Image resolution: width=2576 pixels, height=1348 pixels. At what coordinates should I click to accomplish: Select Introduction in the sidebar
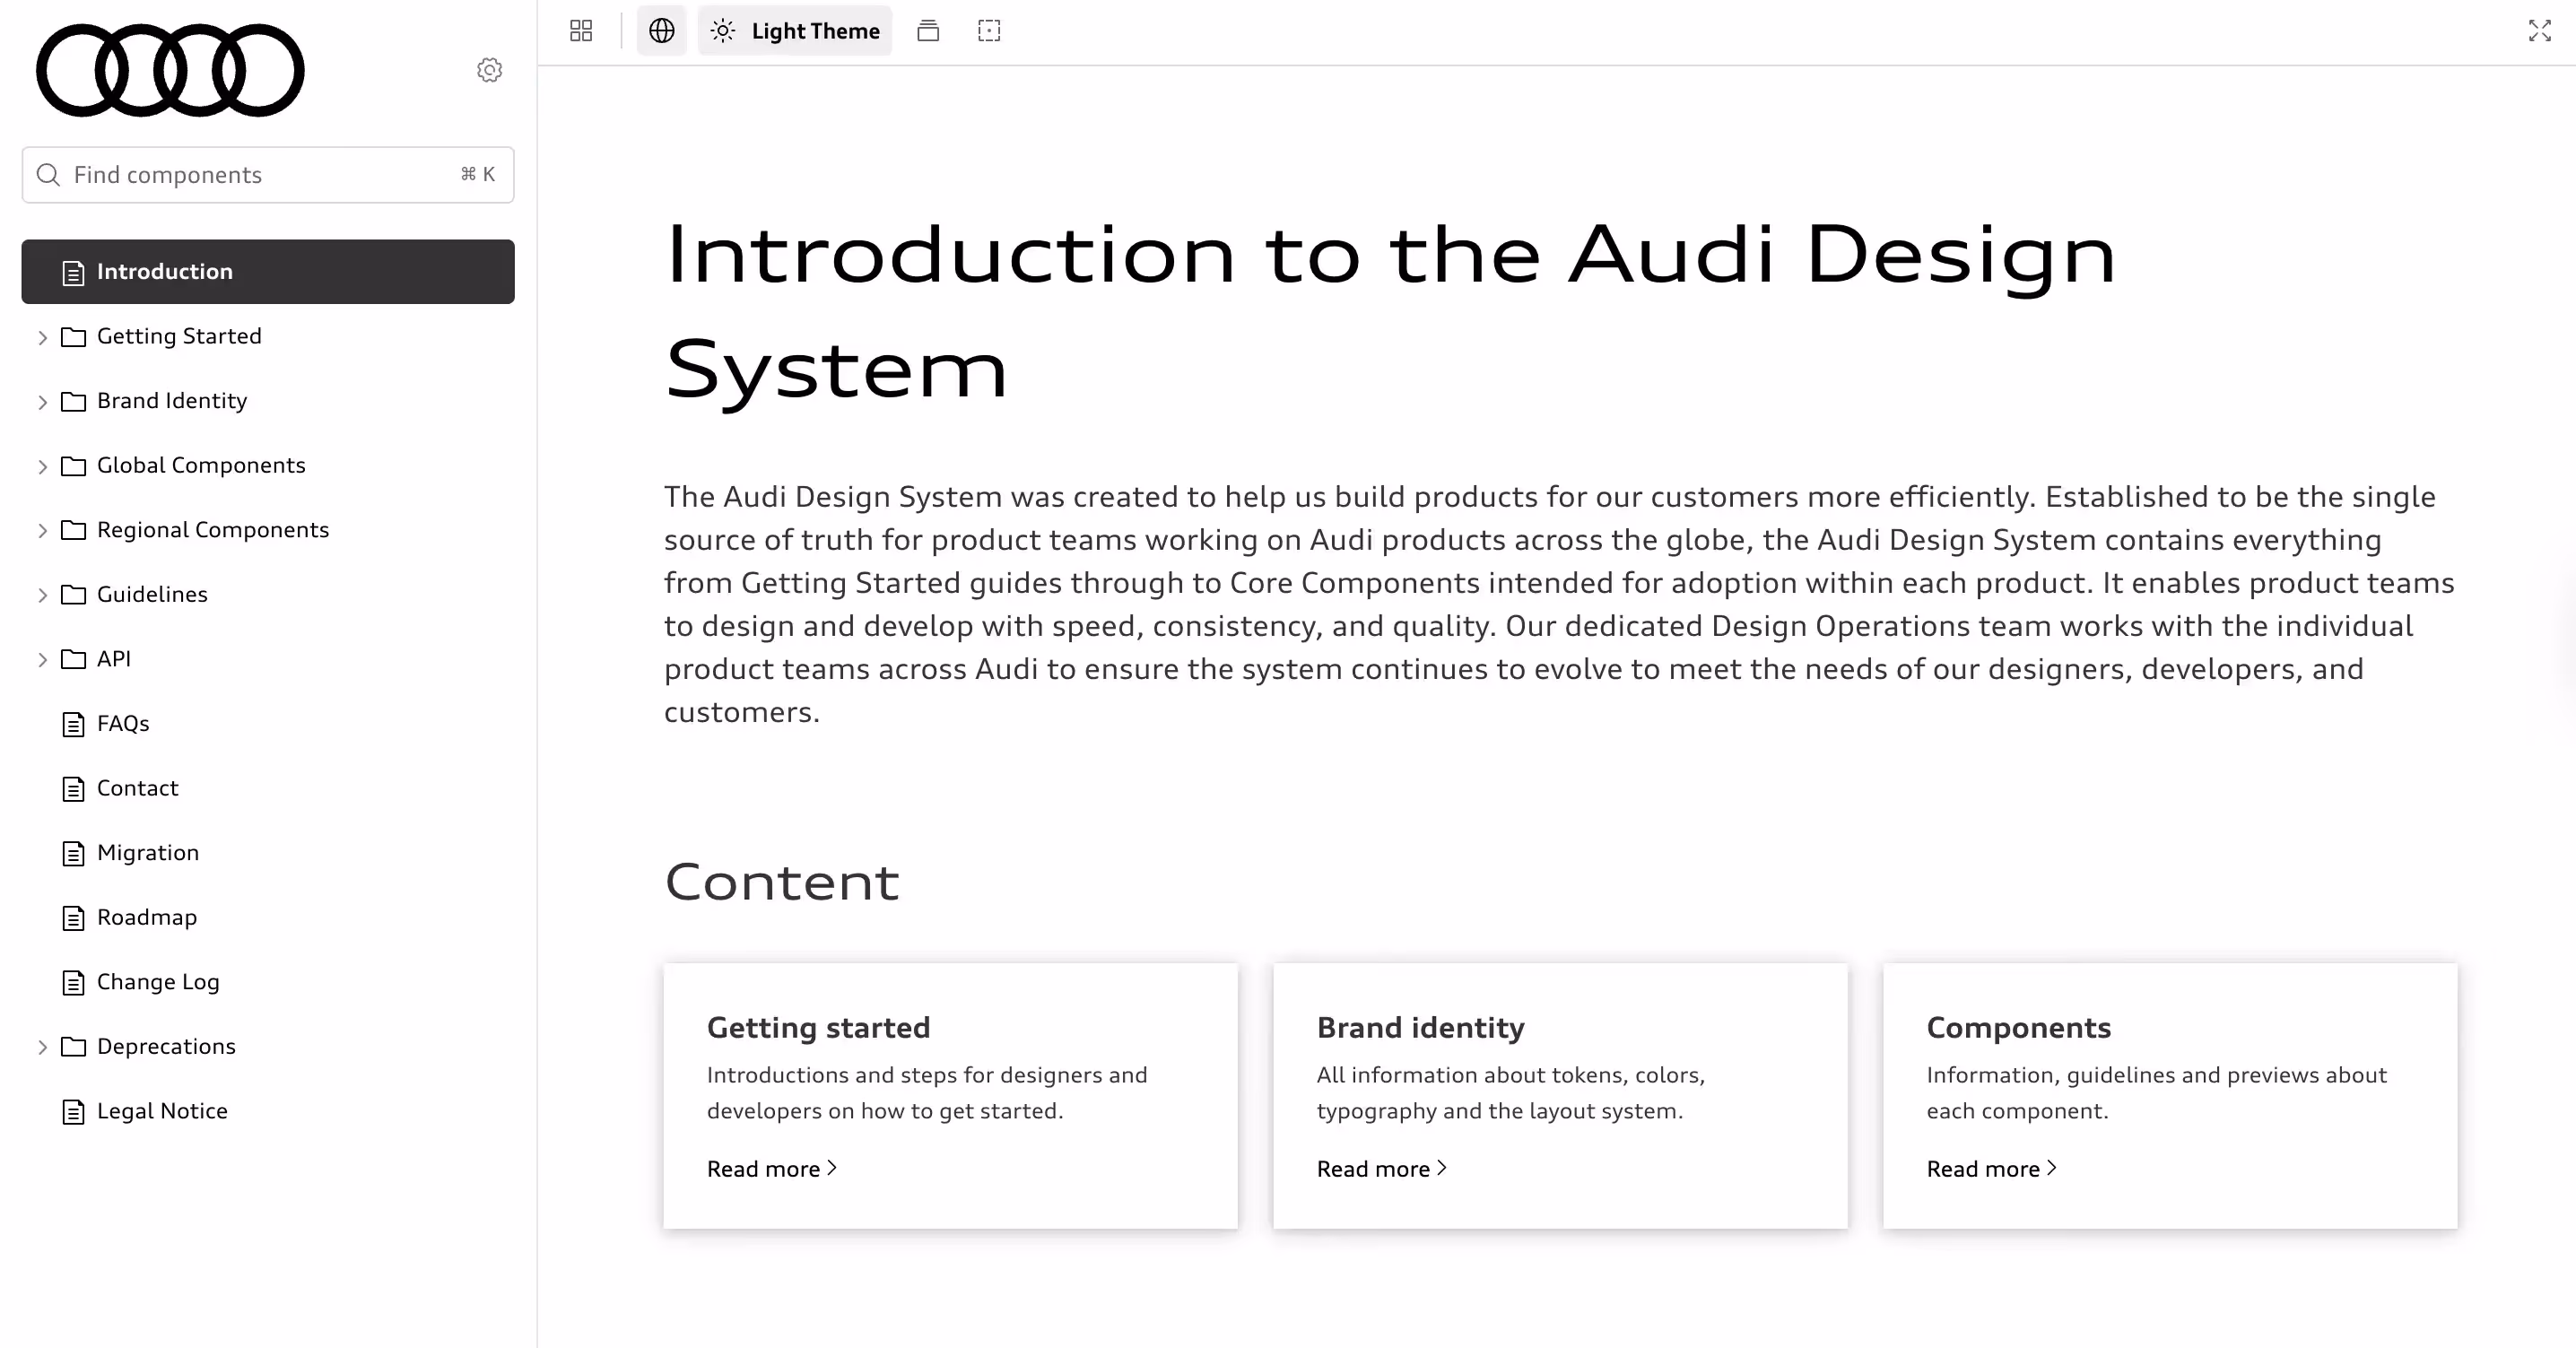268,271
